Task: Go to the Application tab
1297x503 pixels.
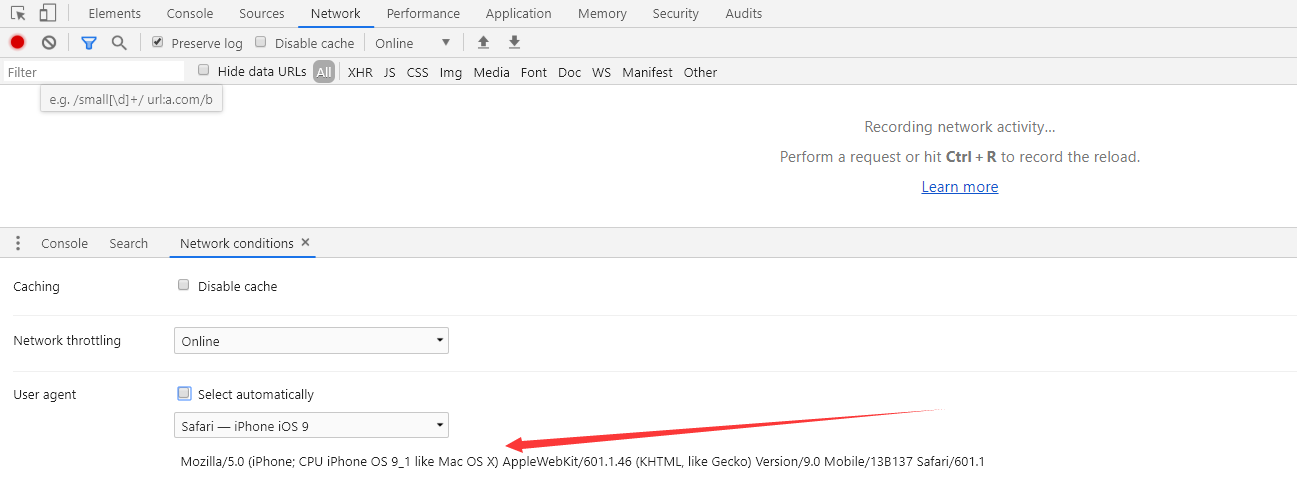Action: point(518,13)
